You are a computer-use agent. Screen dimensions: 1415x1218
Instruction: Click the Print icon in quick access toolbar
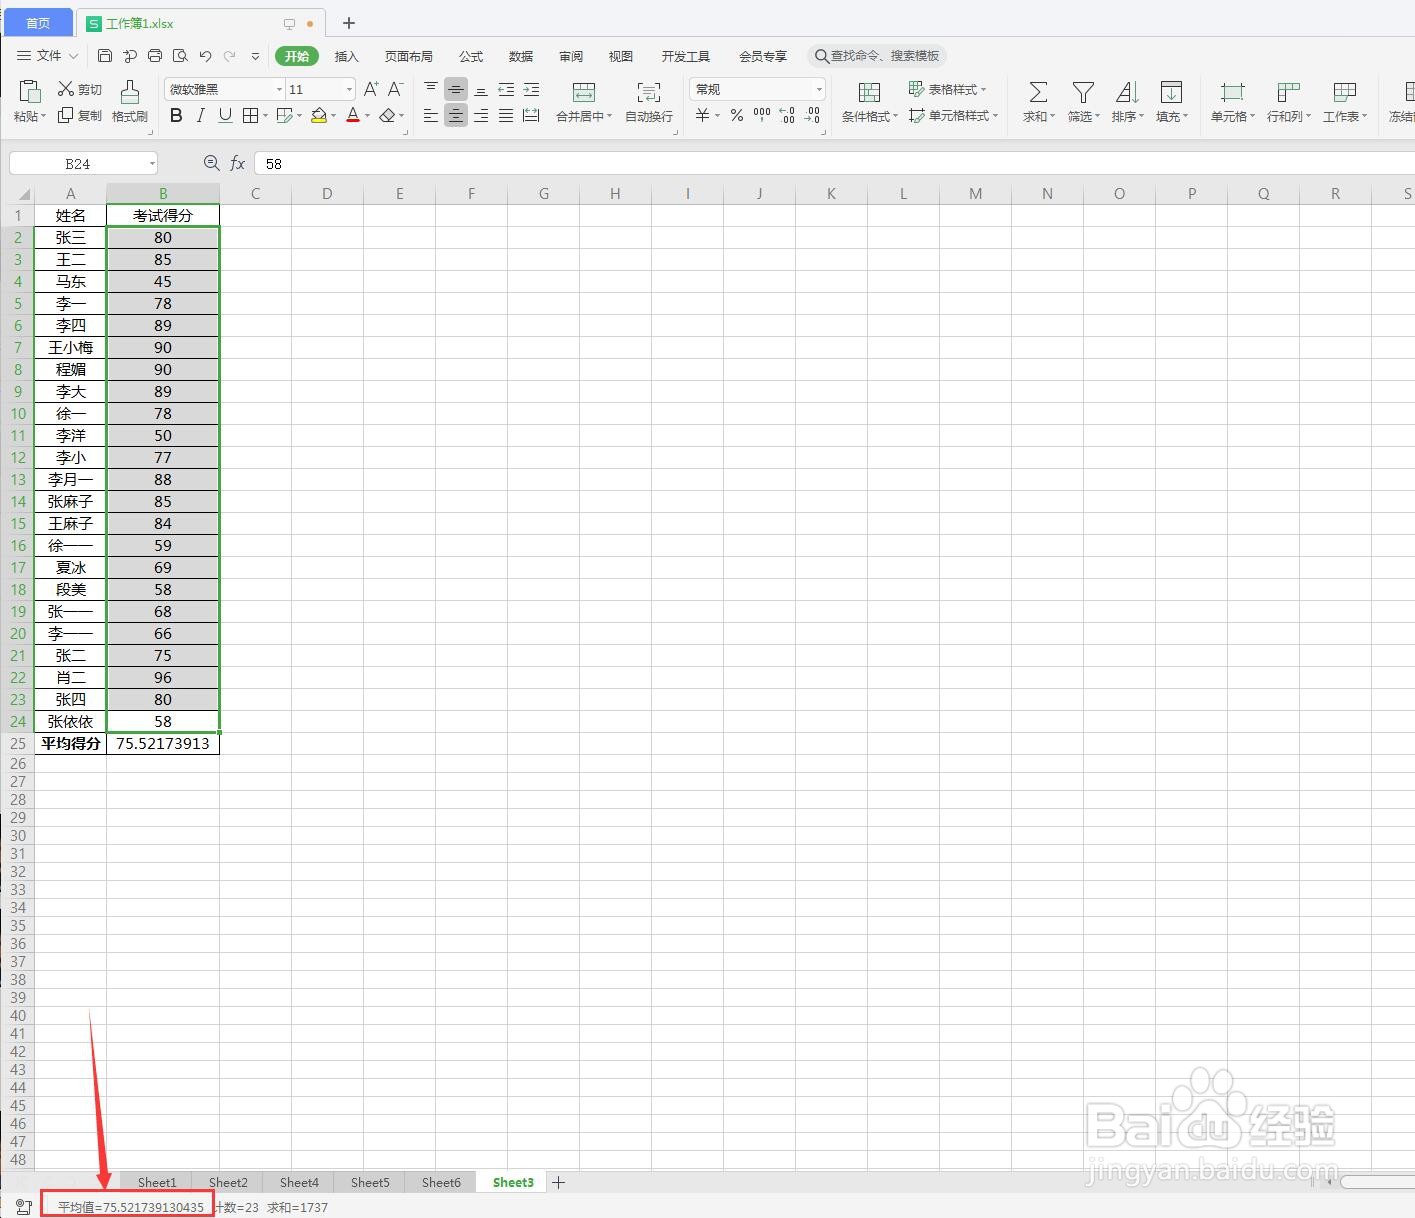pyautogui.click(x=155, y=56)
